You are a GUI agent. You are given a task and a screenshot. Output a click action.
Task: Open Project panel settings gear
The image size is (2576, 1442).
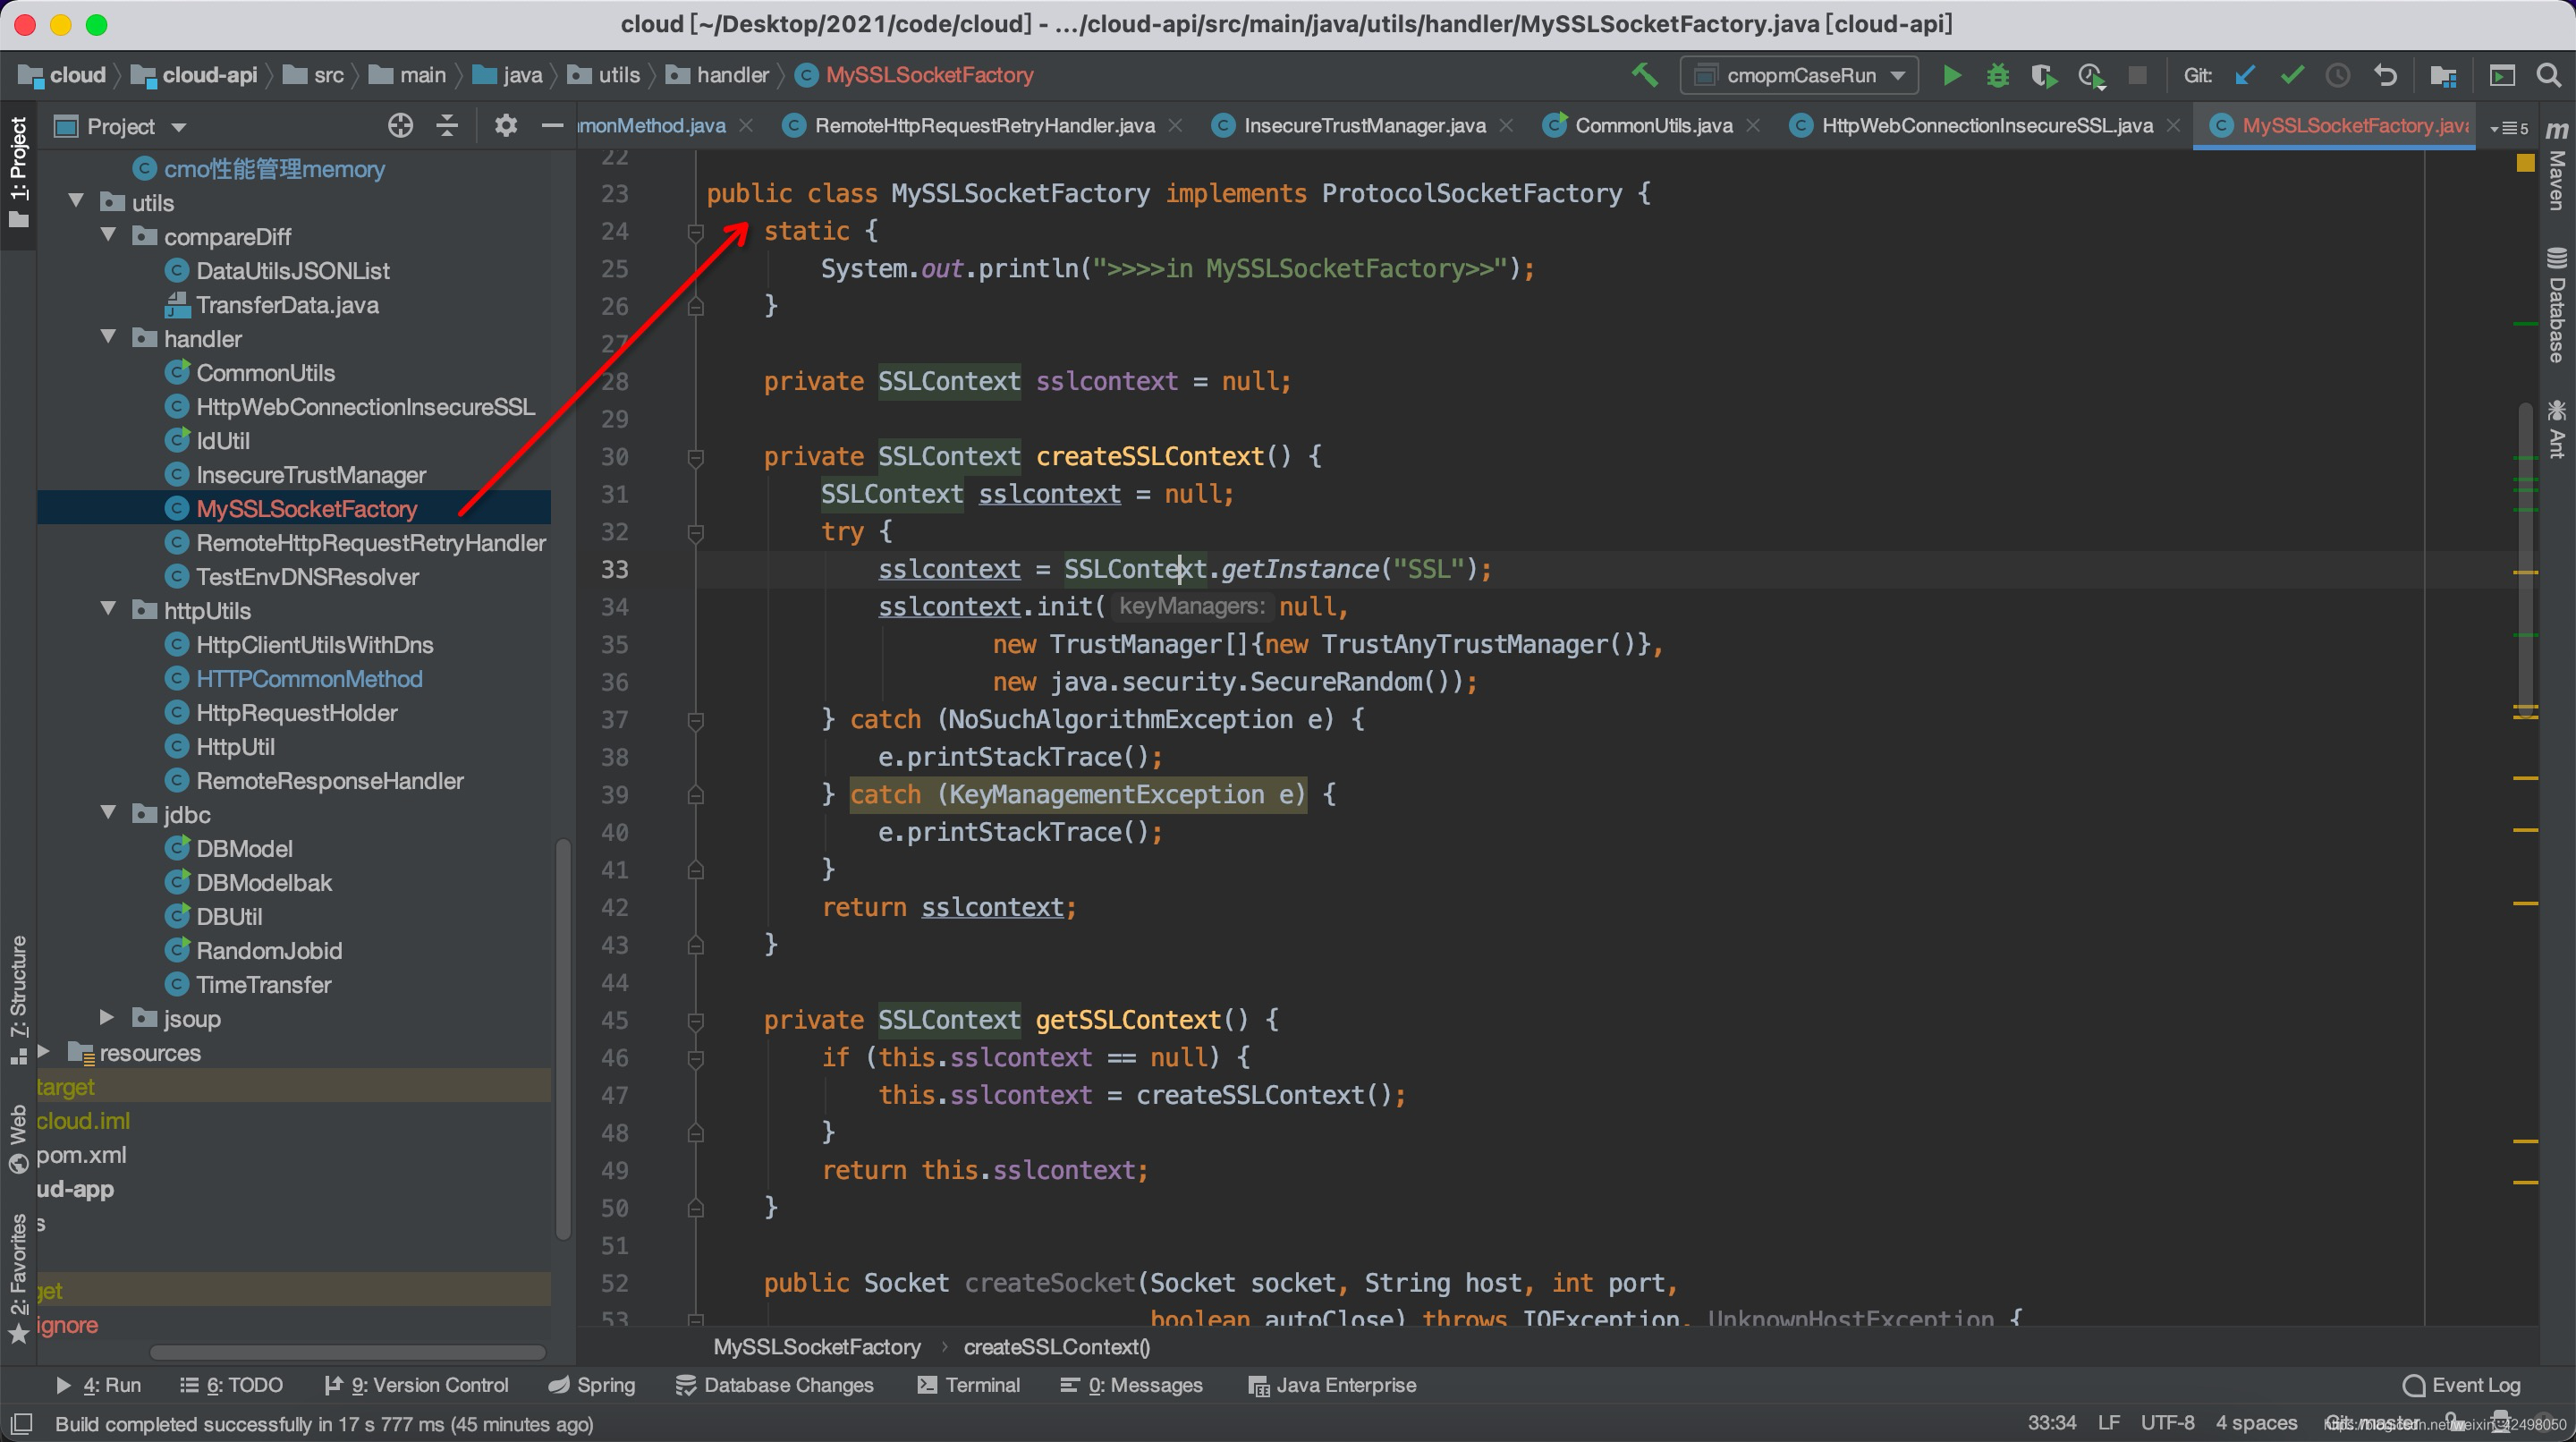[506, 125]
